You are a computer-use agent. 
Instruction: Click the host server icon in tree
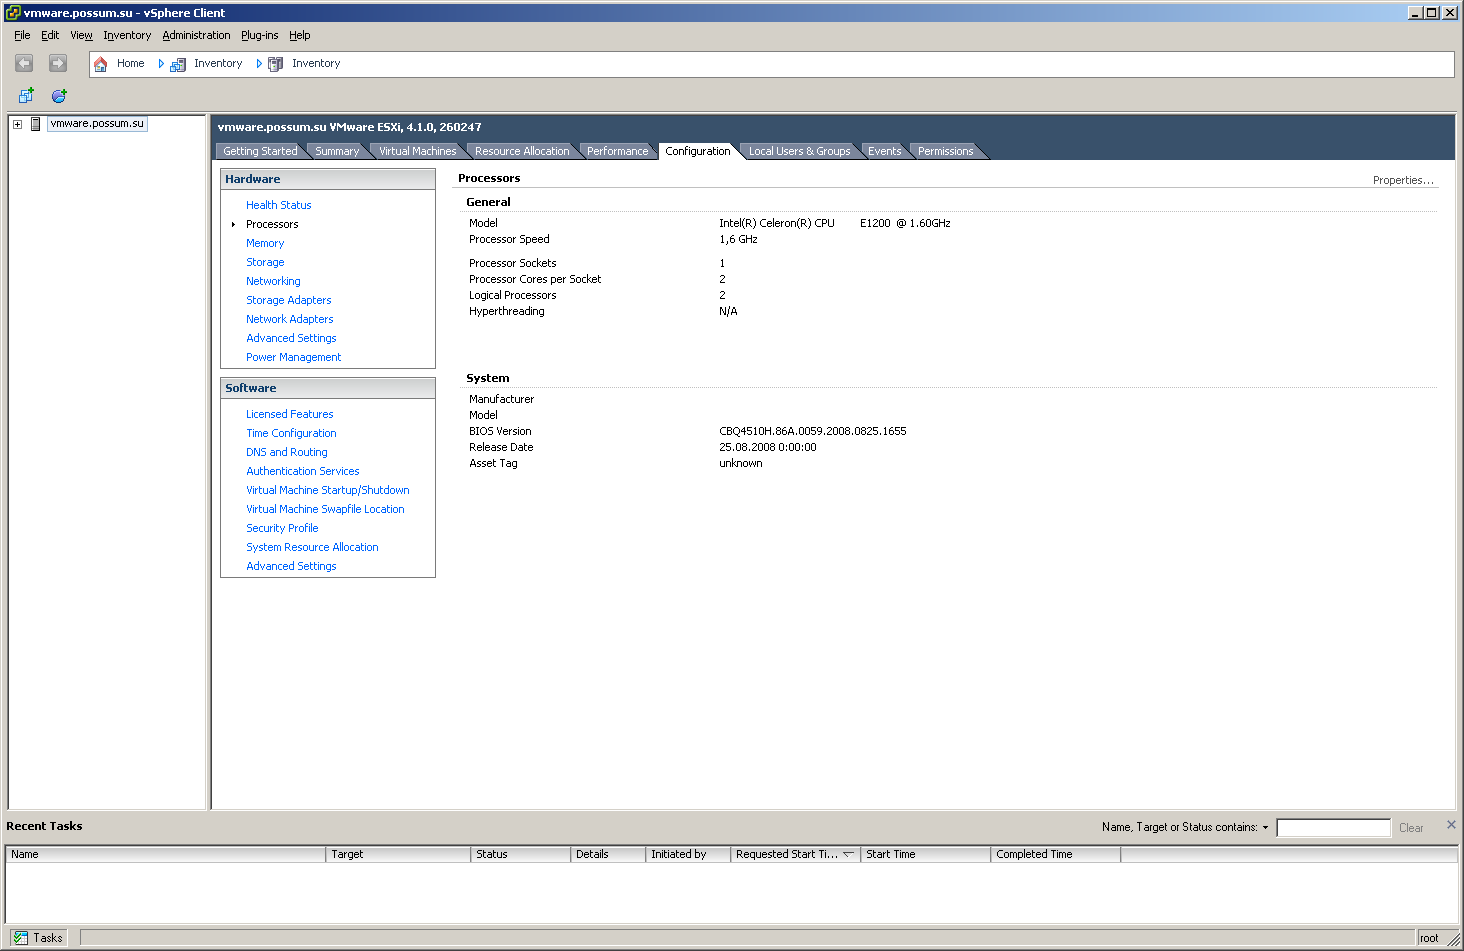pyautogui.click(x=36, y=124)
